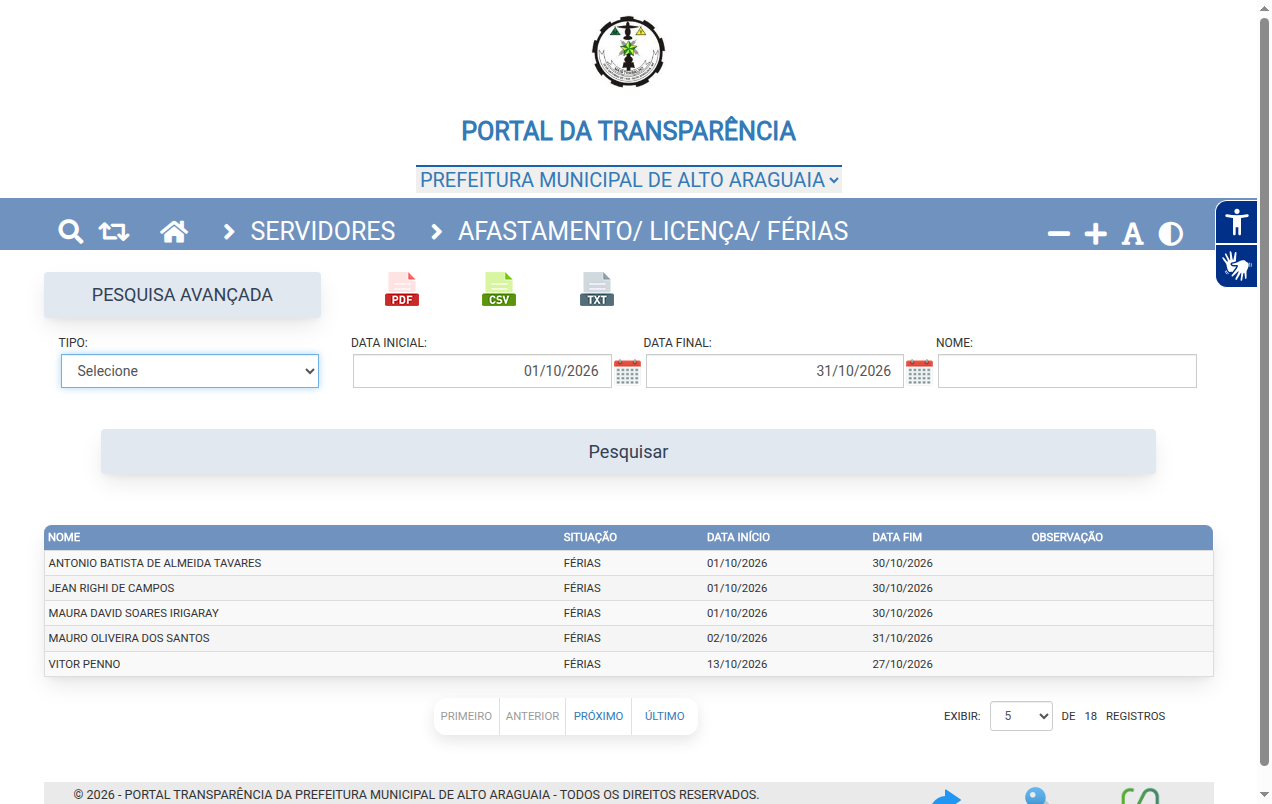Click date 02/10/2026 in Mauro Oliveira row
Screen dimensions: 1272x804
click(x=737, y=638)
